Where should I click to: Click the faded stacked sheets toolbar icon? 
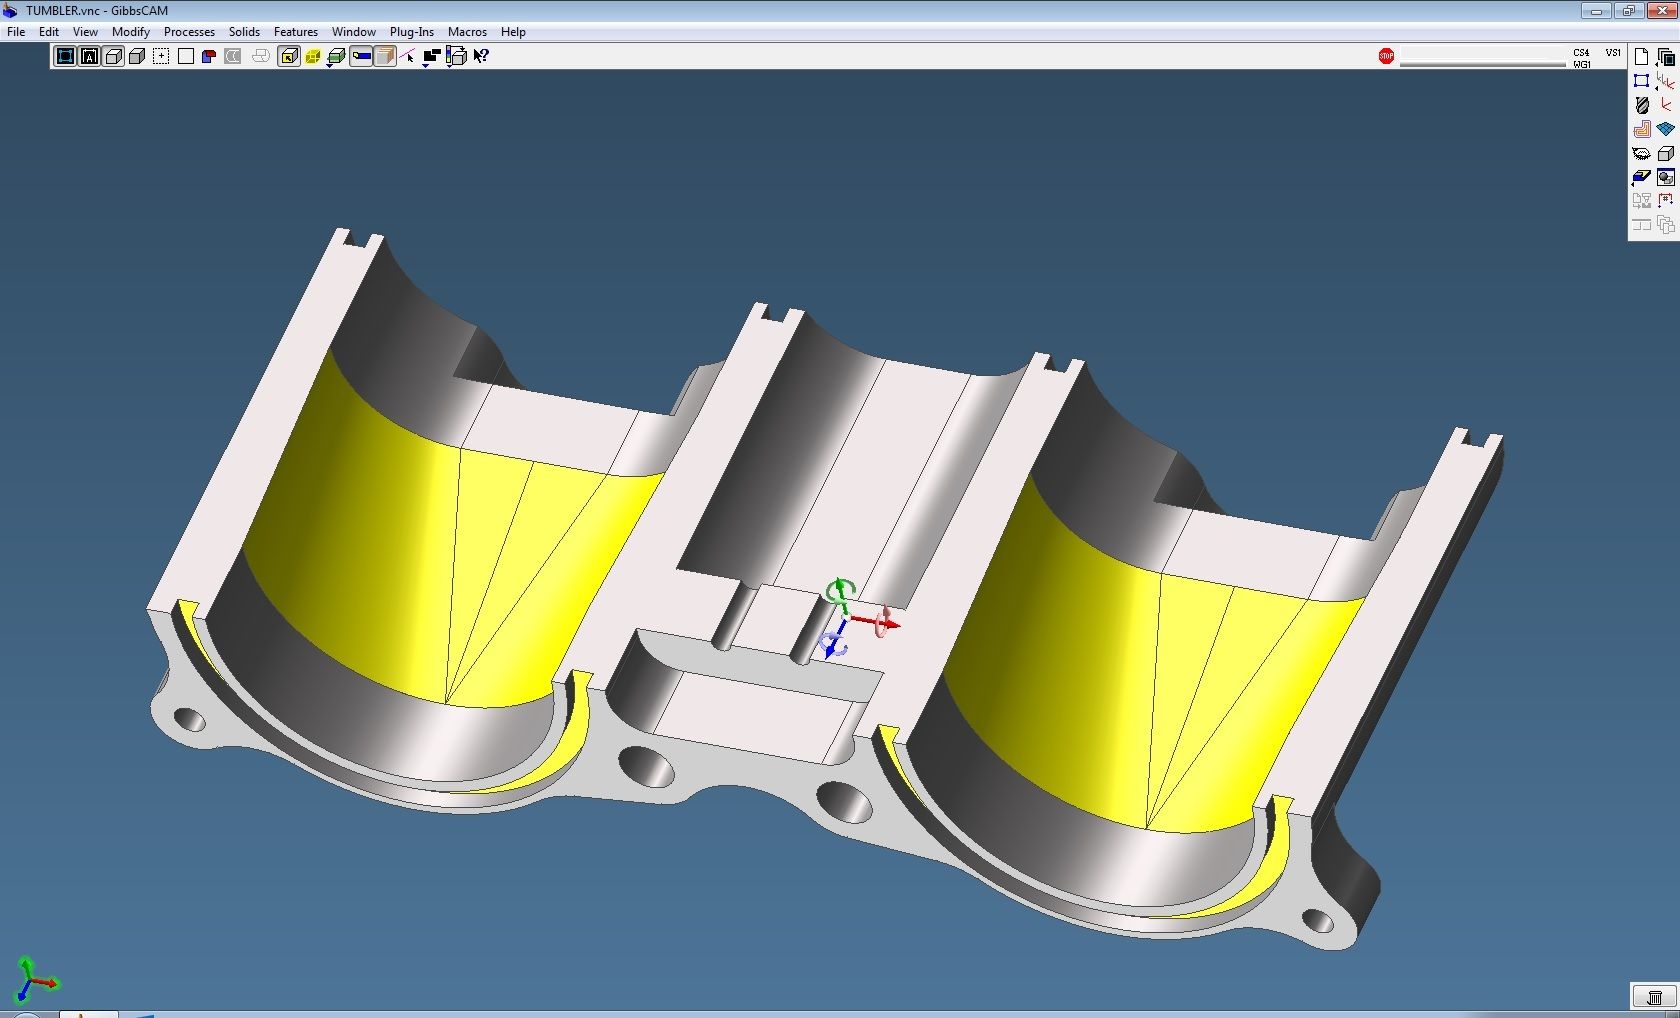[260, 56]
